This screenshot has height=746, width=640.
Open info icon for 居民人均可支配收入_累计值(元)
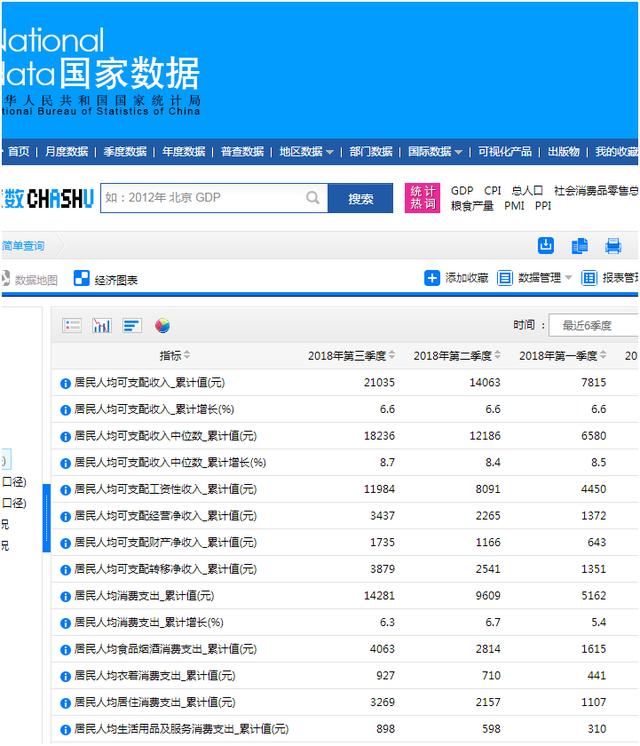click(65, 383)
